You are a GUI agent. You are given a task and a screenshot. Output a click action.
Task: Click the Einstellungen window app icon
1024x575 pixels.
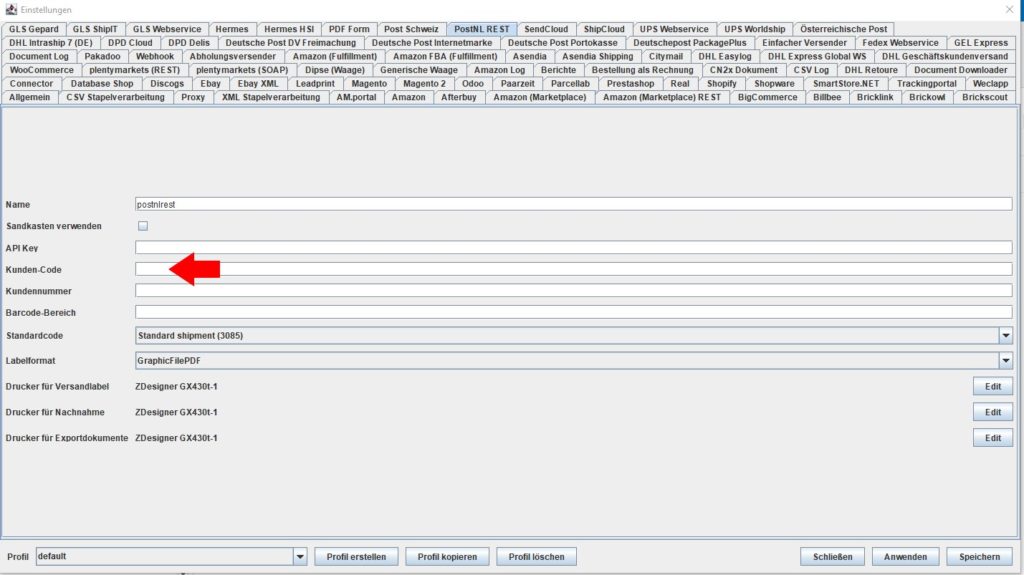(11, 9)
